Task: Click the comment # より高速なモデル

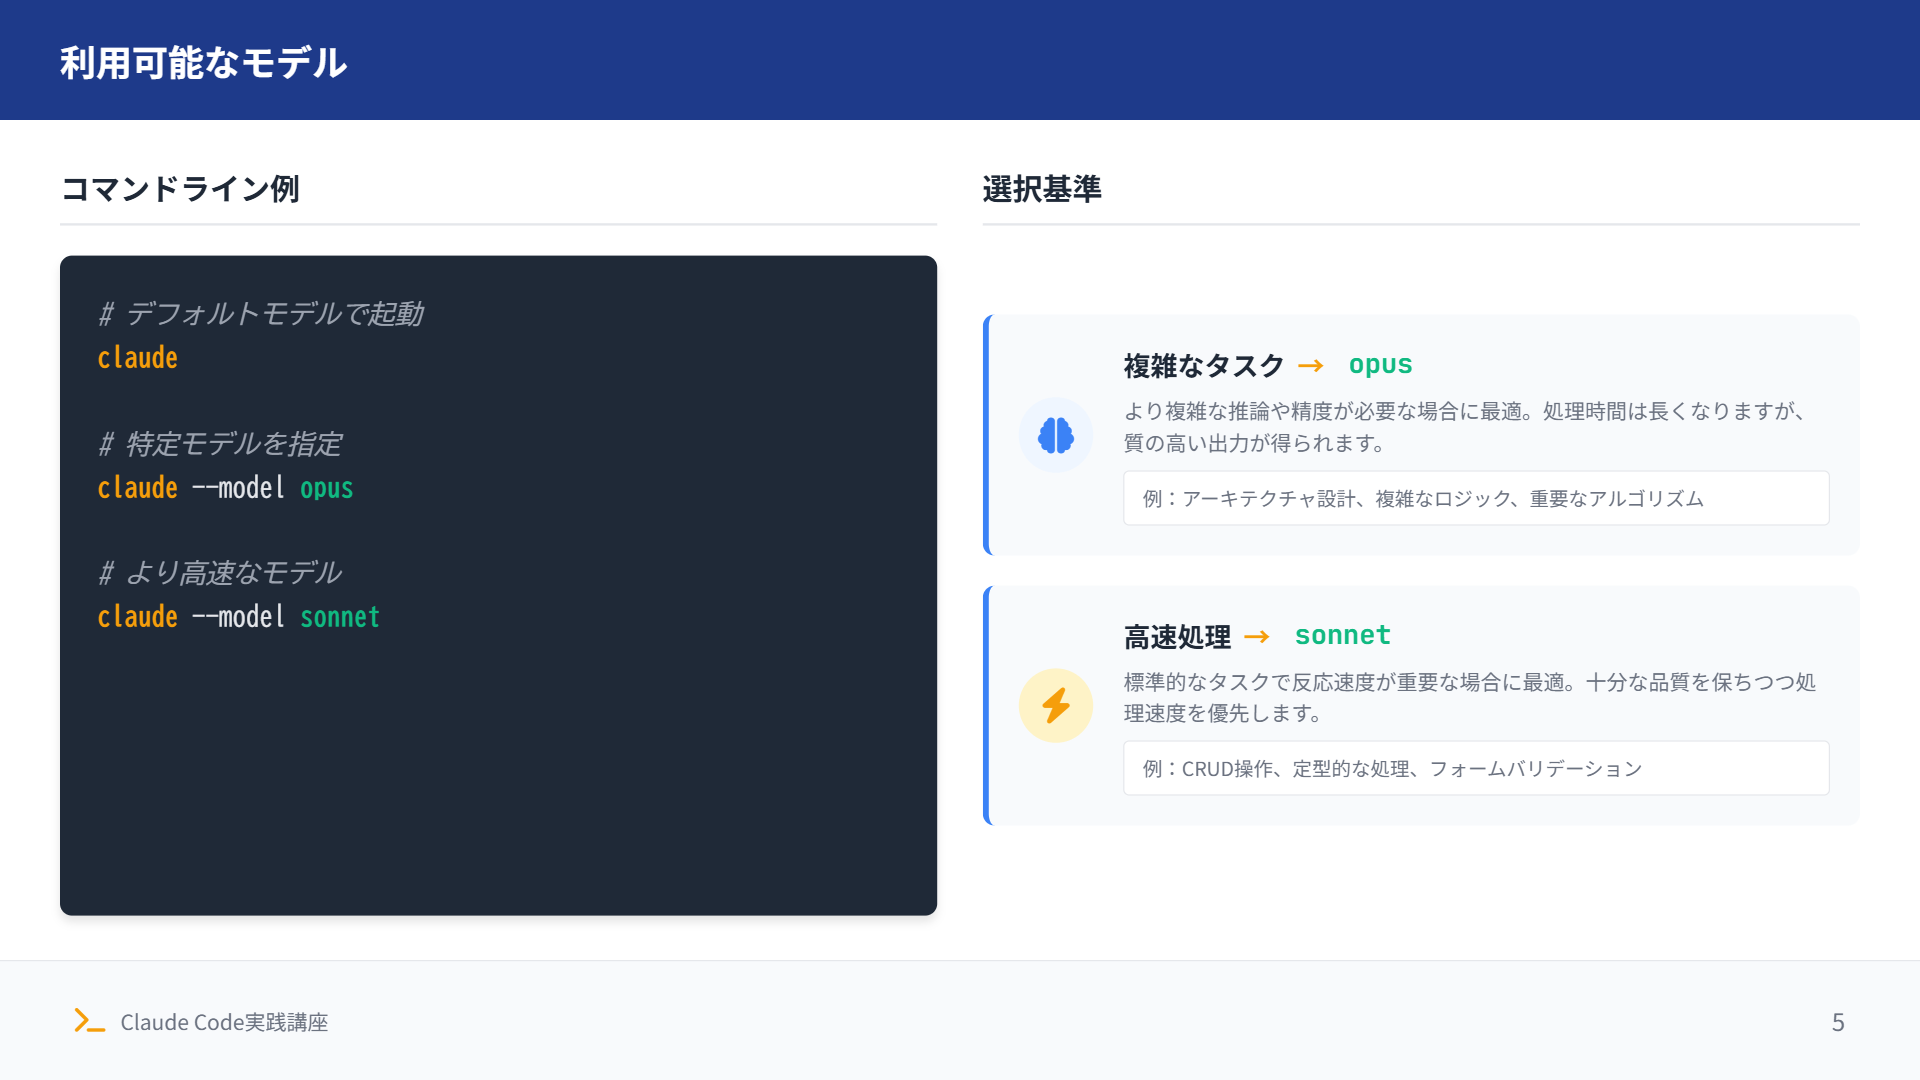Action: [x=219, y=573]
